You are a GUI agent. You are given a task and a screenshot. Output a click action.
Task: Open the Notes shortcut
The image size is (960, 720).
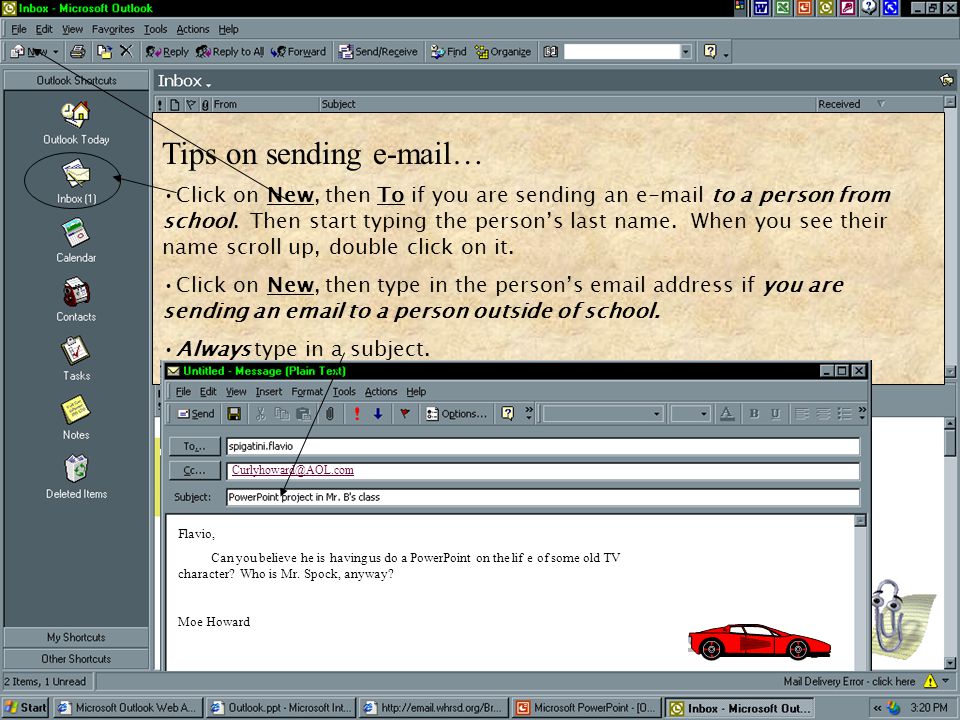pyautogui.click(x=76, y=418)
